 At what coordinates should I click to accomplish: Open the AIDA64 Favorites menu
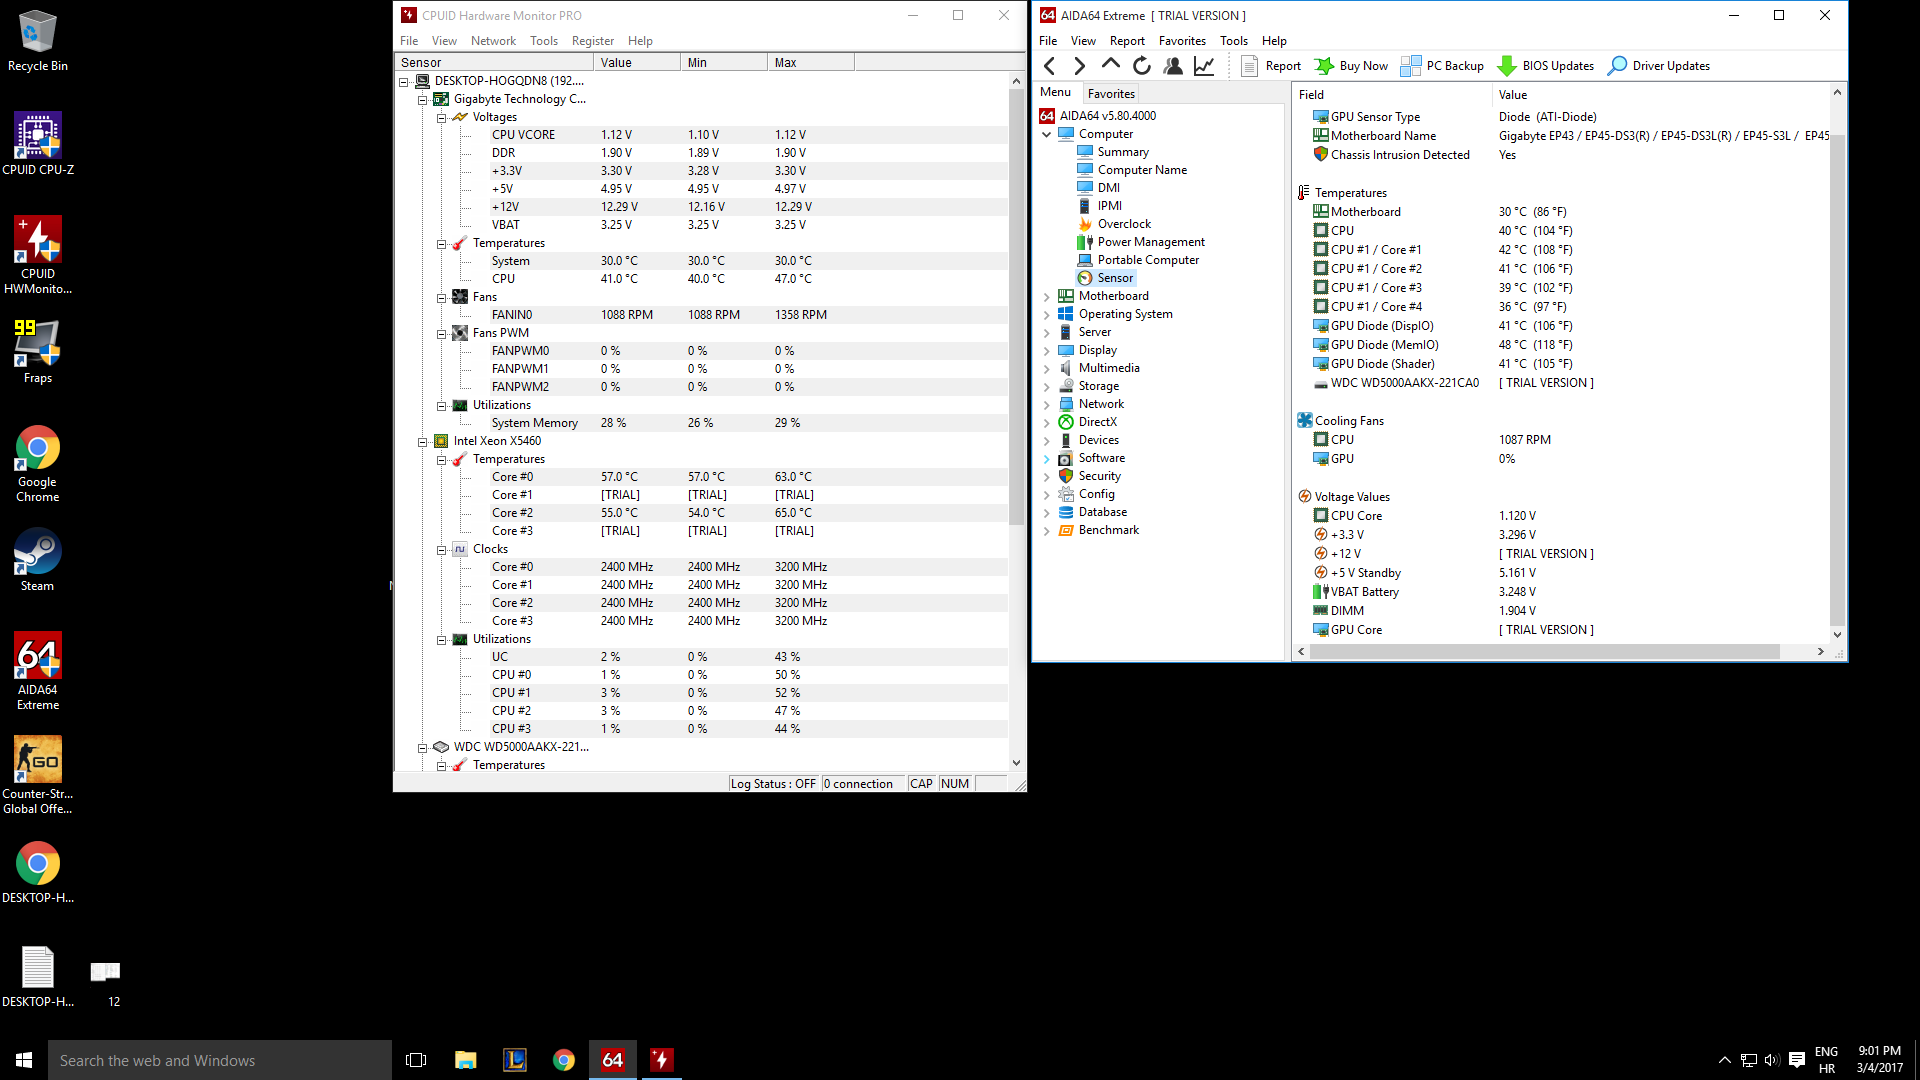pos(1182,41)
